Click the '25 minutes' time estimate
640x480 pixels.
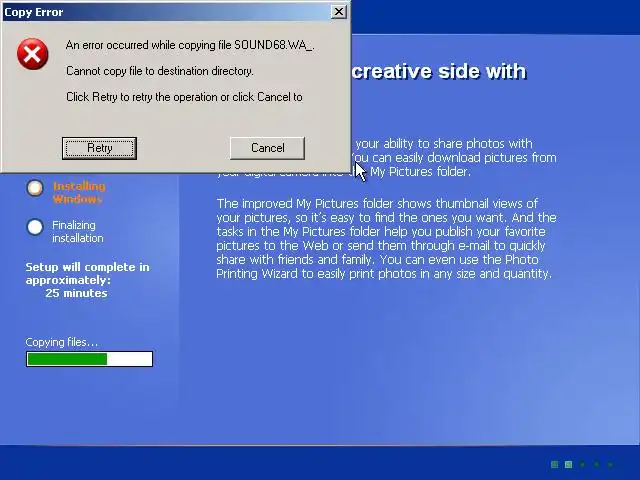pos(76,293)
